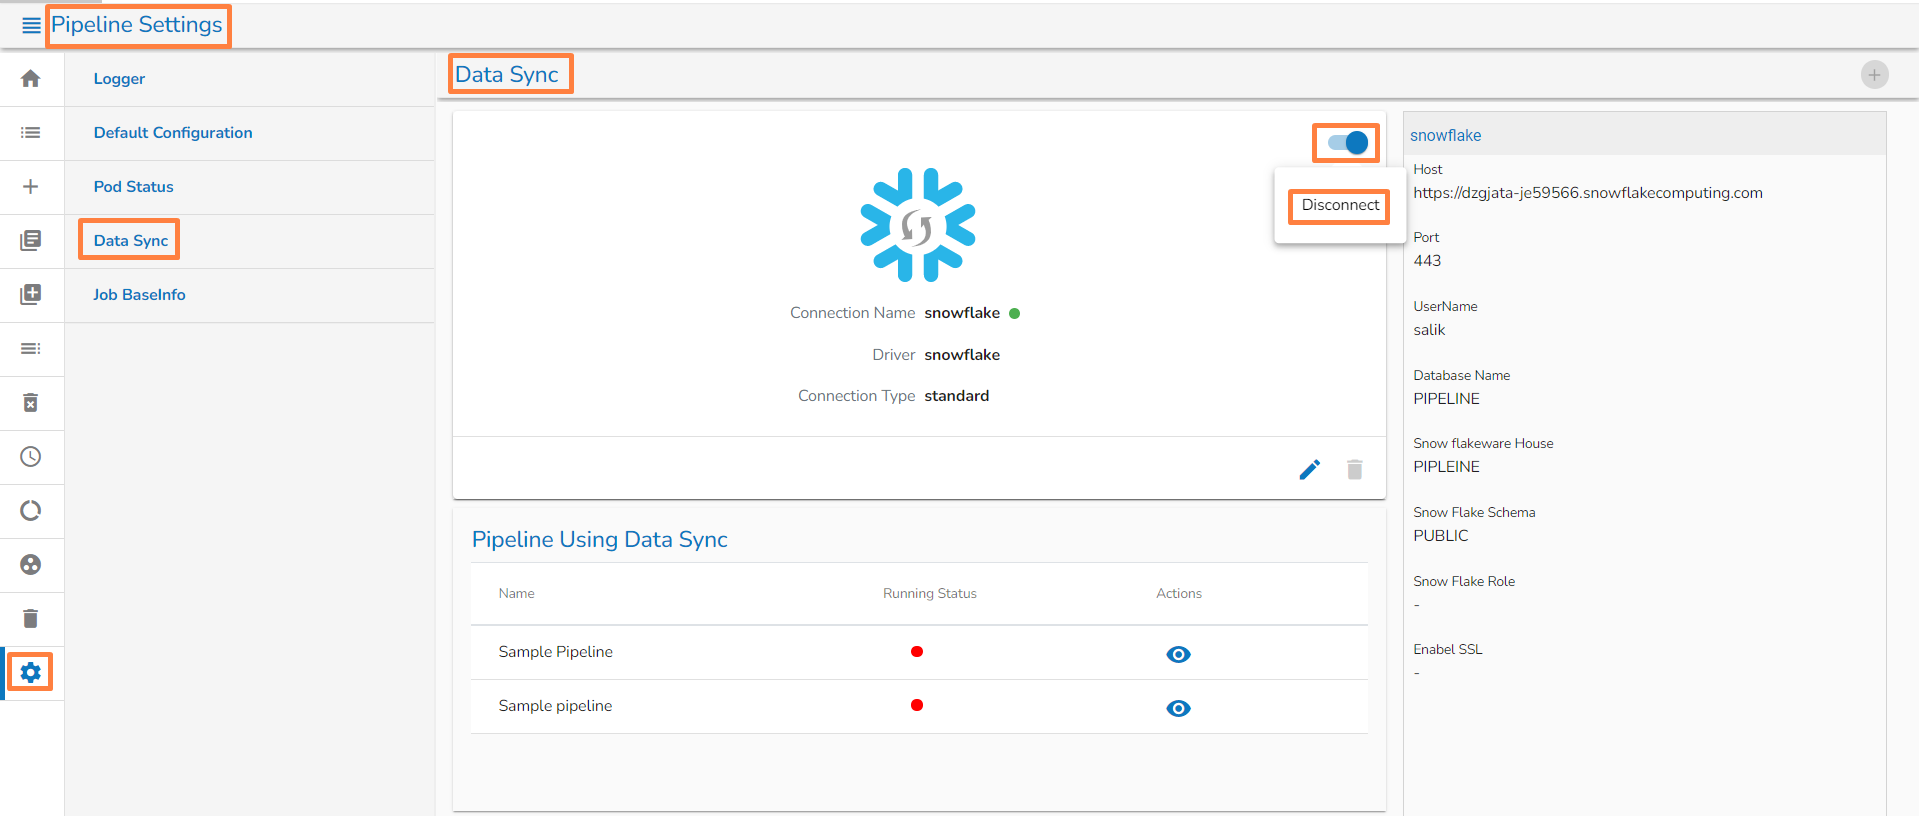Image resolution: width=1919 pixels, height=816 pixels.
Task: Click the snowflake title in details panel
Action: click(x=1445, y=136)
